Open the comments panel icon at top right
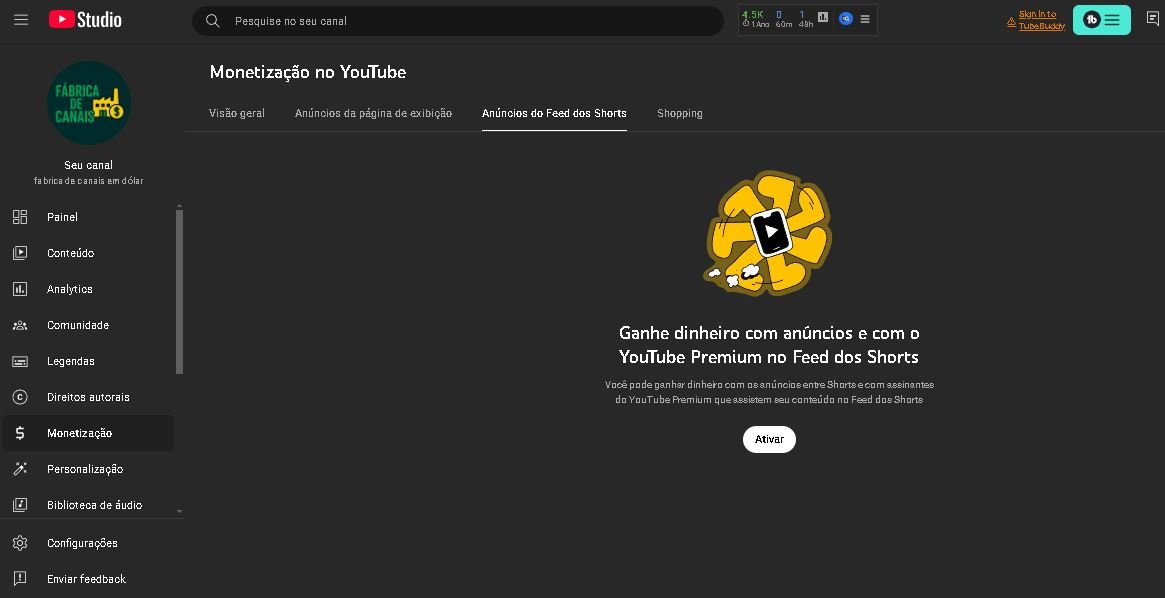 click(x=1152, y=20)
